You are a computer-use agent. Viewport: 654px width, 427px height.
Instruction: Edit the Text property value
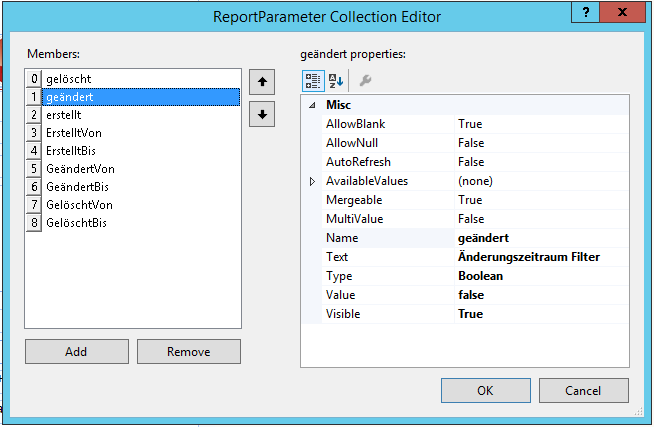540,257
